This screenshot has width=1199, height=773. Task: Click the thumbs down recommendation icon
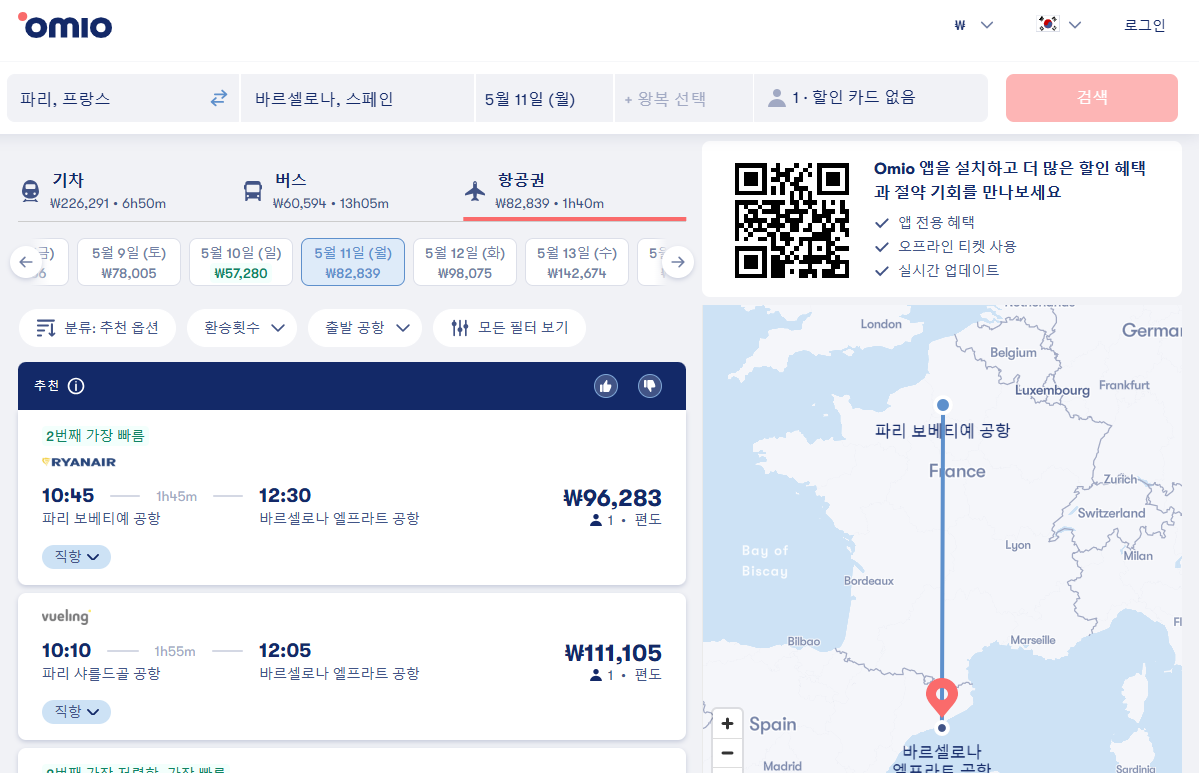coord(650,386)
